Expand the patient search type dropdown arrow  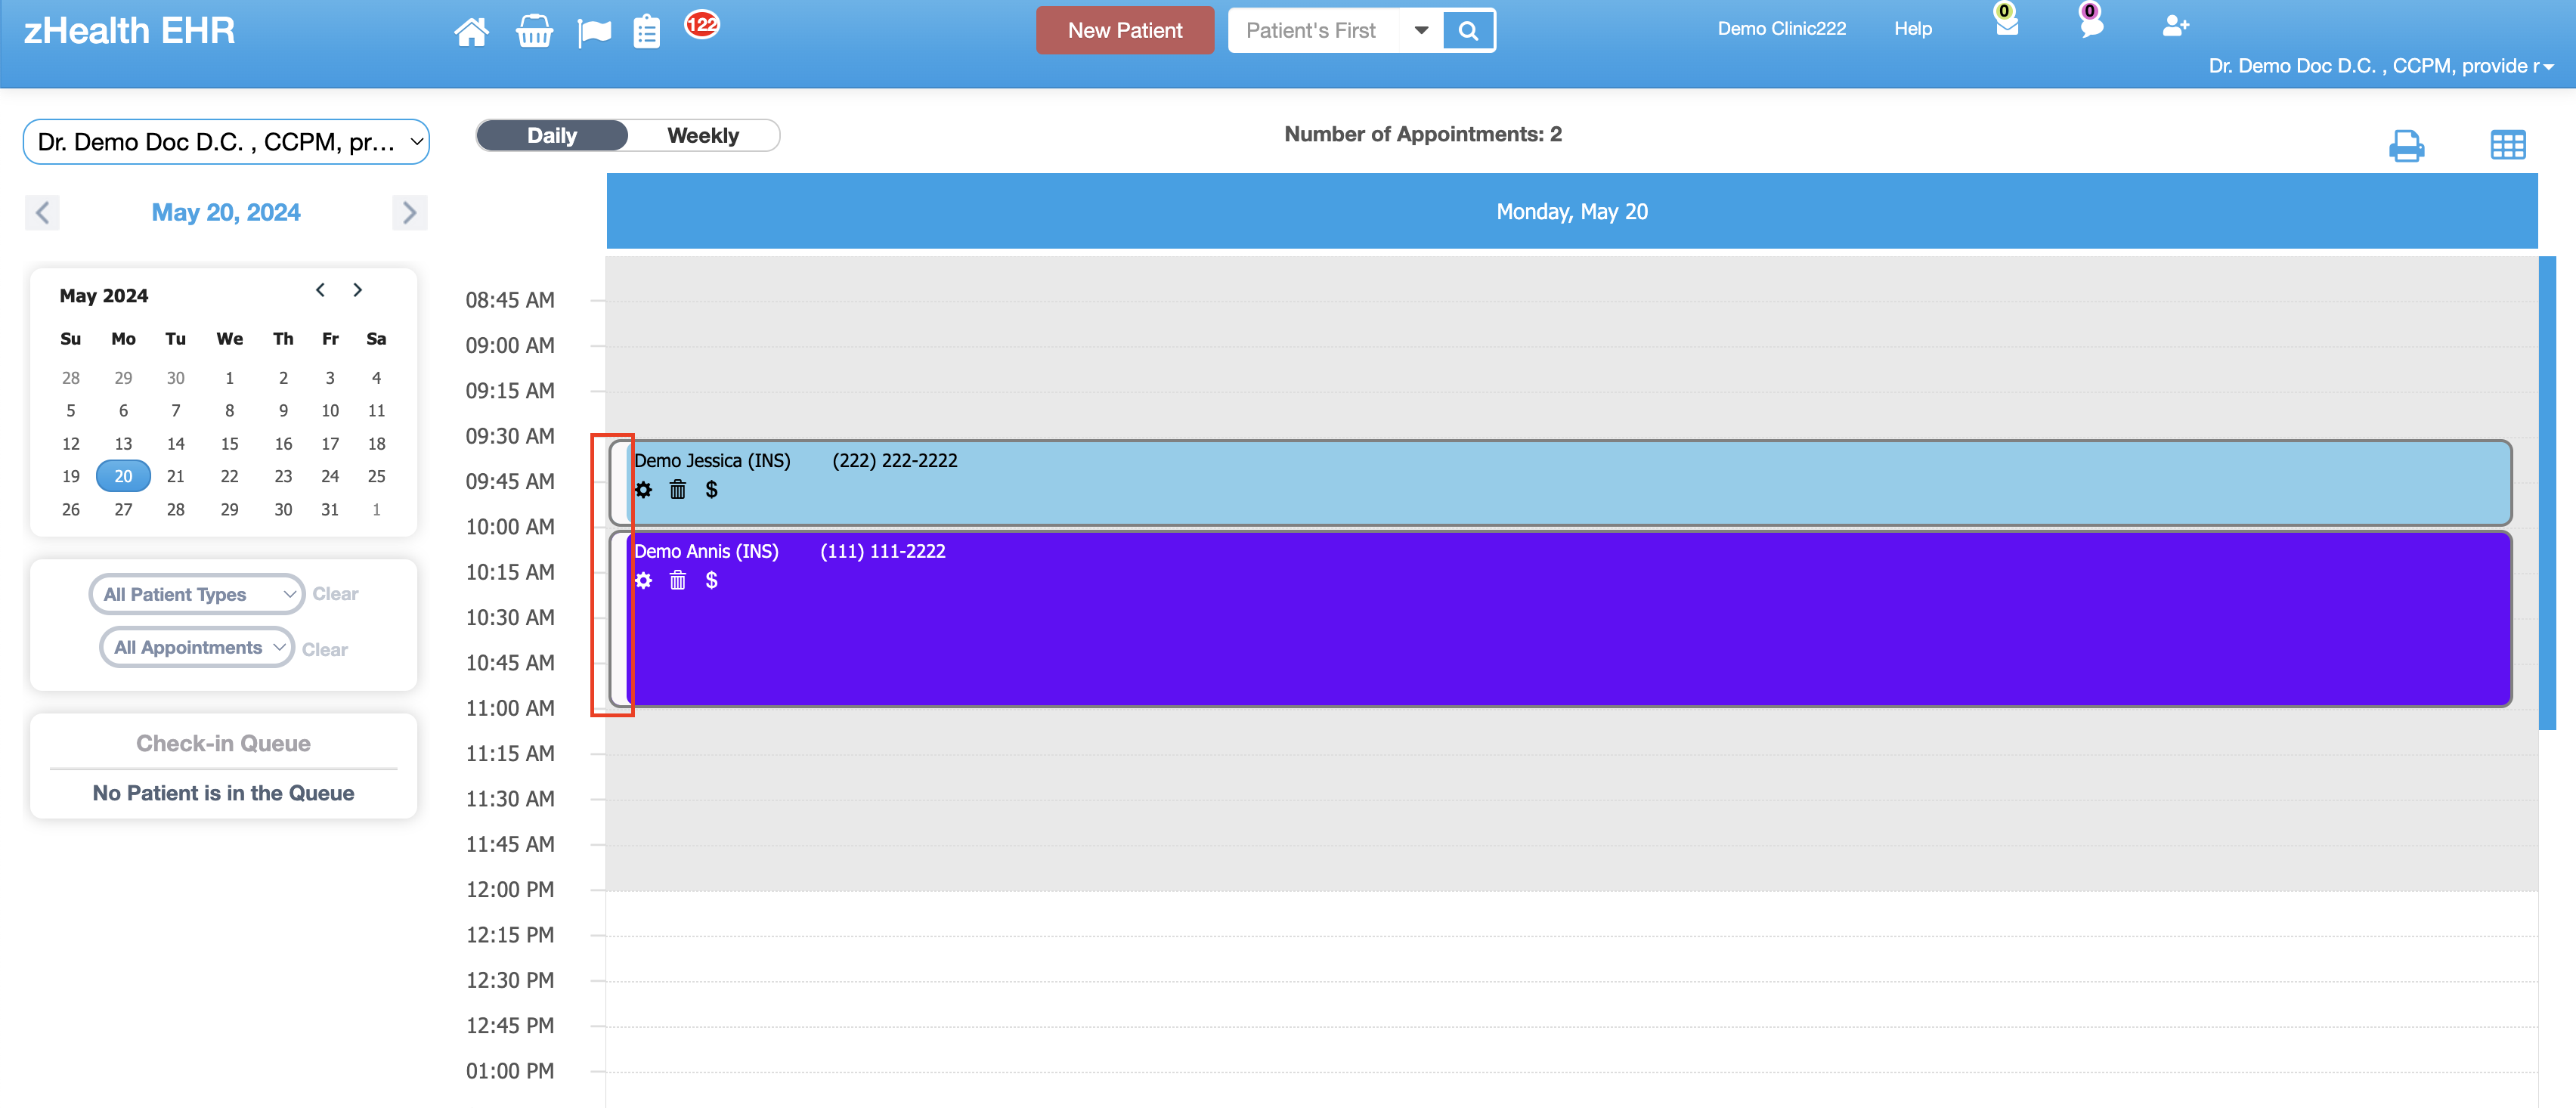pos(1421,30)
